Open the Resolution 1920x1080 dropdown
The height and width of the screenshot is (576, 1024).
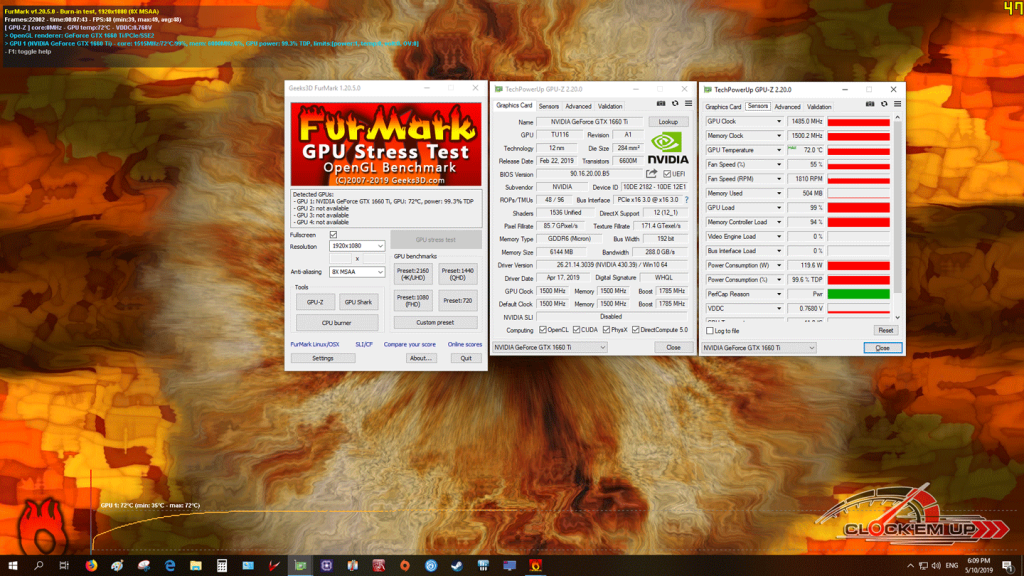(357, 246)
